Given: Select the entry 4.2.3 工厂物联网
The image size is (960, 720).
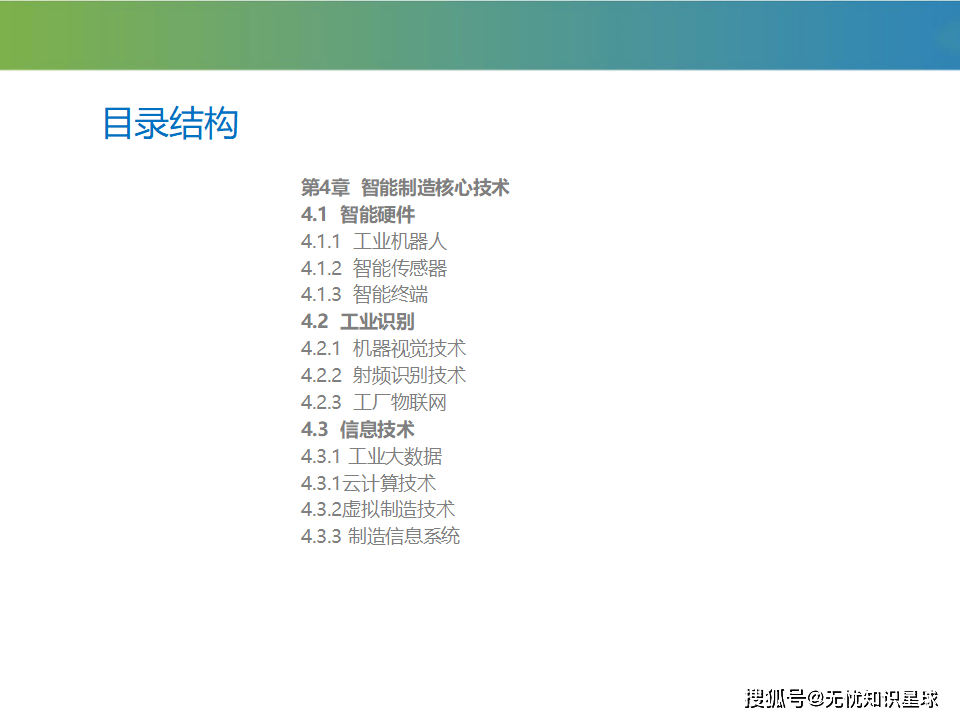Looking at the screenshot, I should click(373, 402).
